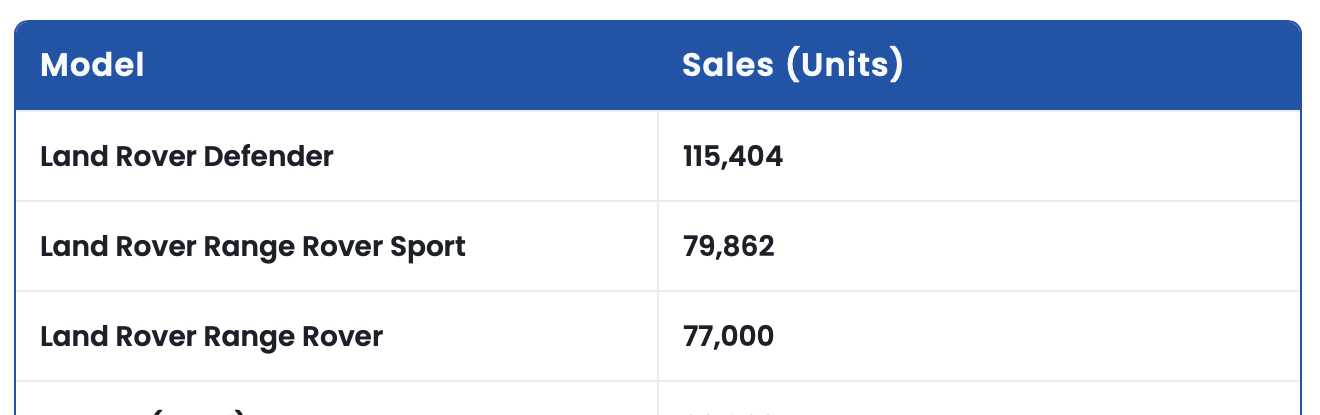1320x415 pixels.
Task: Click the Model column header
Action: (x=92, y=66)
